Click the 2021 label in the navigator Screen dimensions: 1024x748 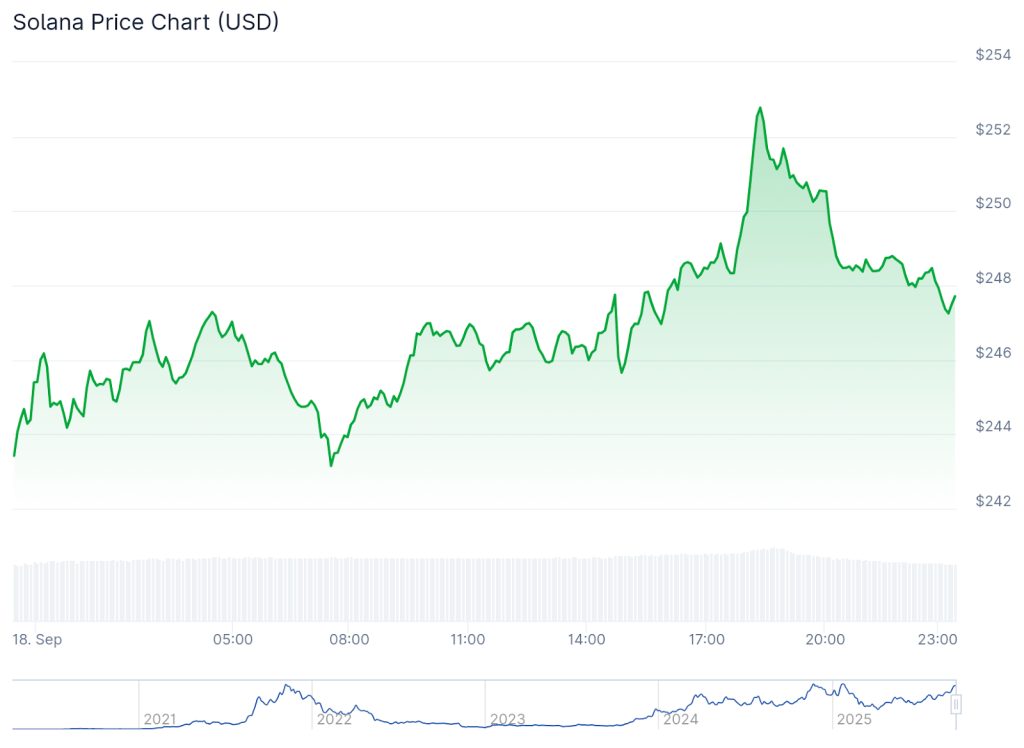[x=160, y=719]
